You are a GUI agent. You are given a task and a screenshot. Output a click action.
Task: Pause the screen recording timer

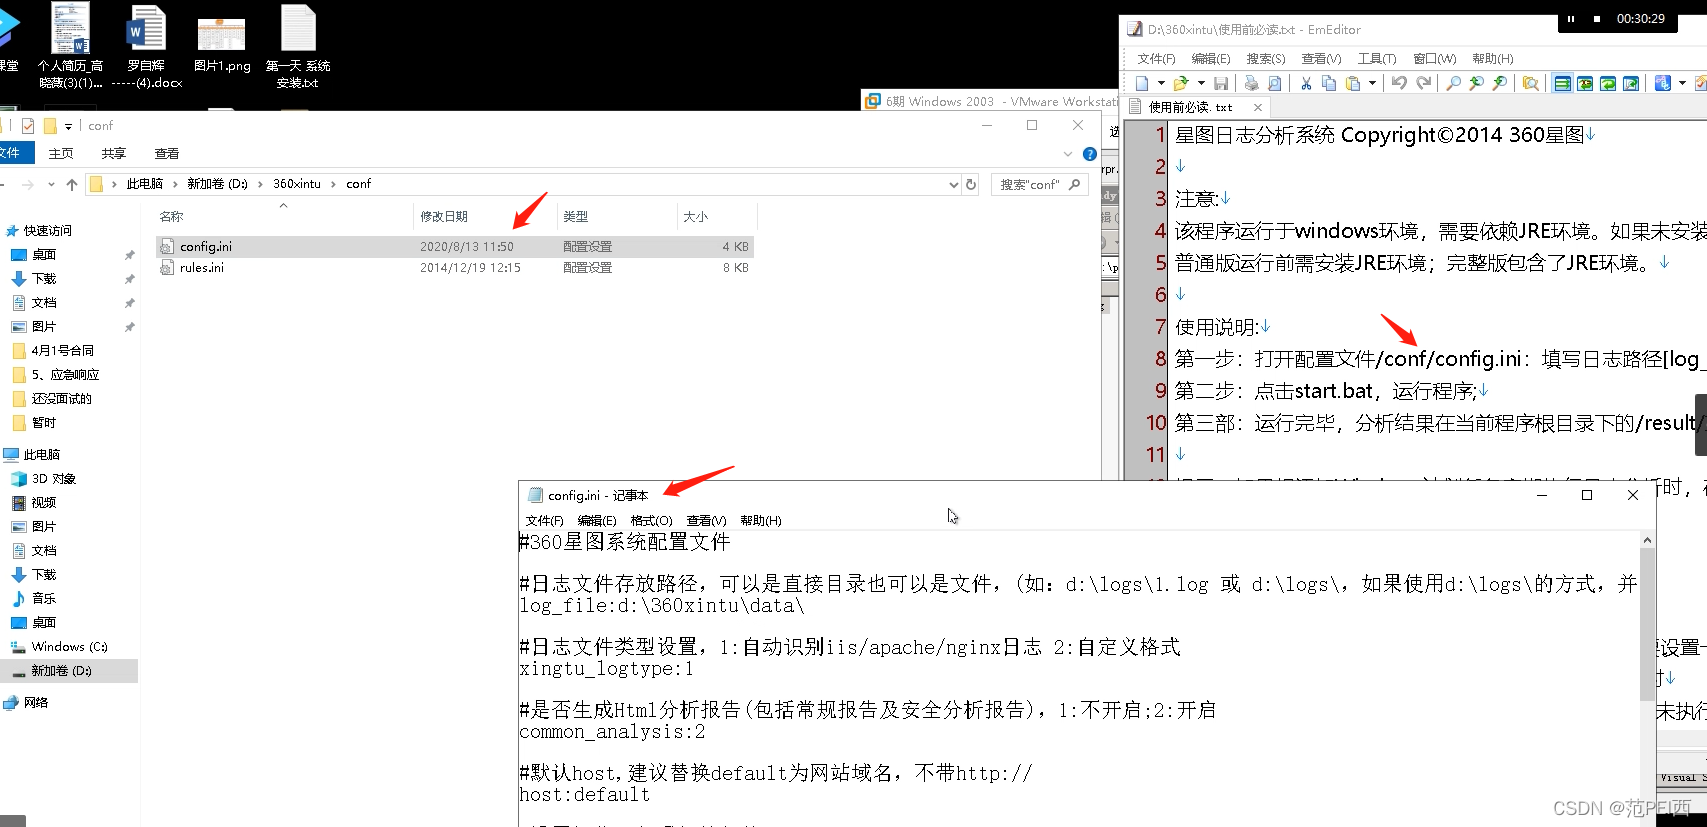click(1571, 19)
